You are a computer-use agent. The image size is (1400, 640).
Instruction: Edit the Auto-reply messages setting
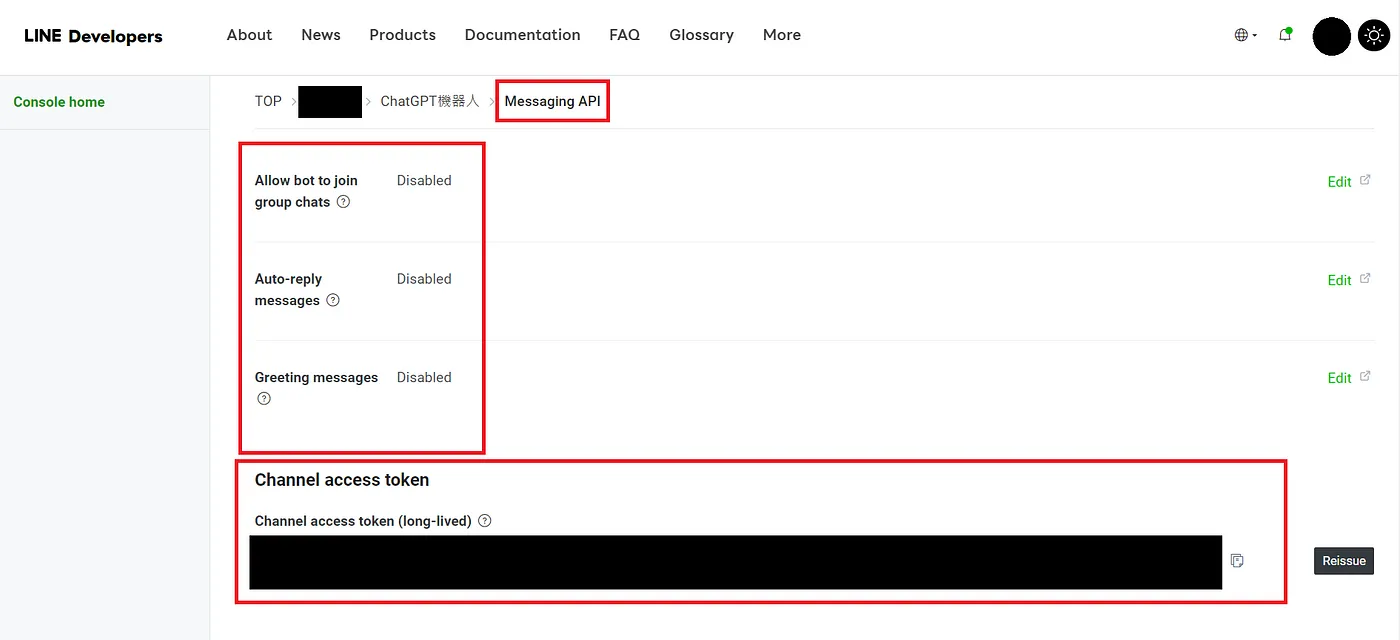pyautogui.click(x=1339, y=280)
